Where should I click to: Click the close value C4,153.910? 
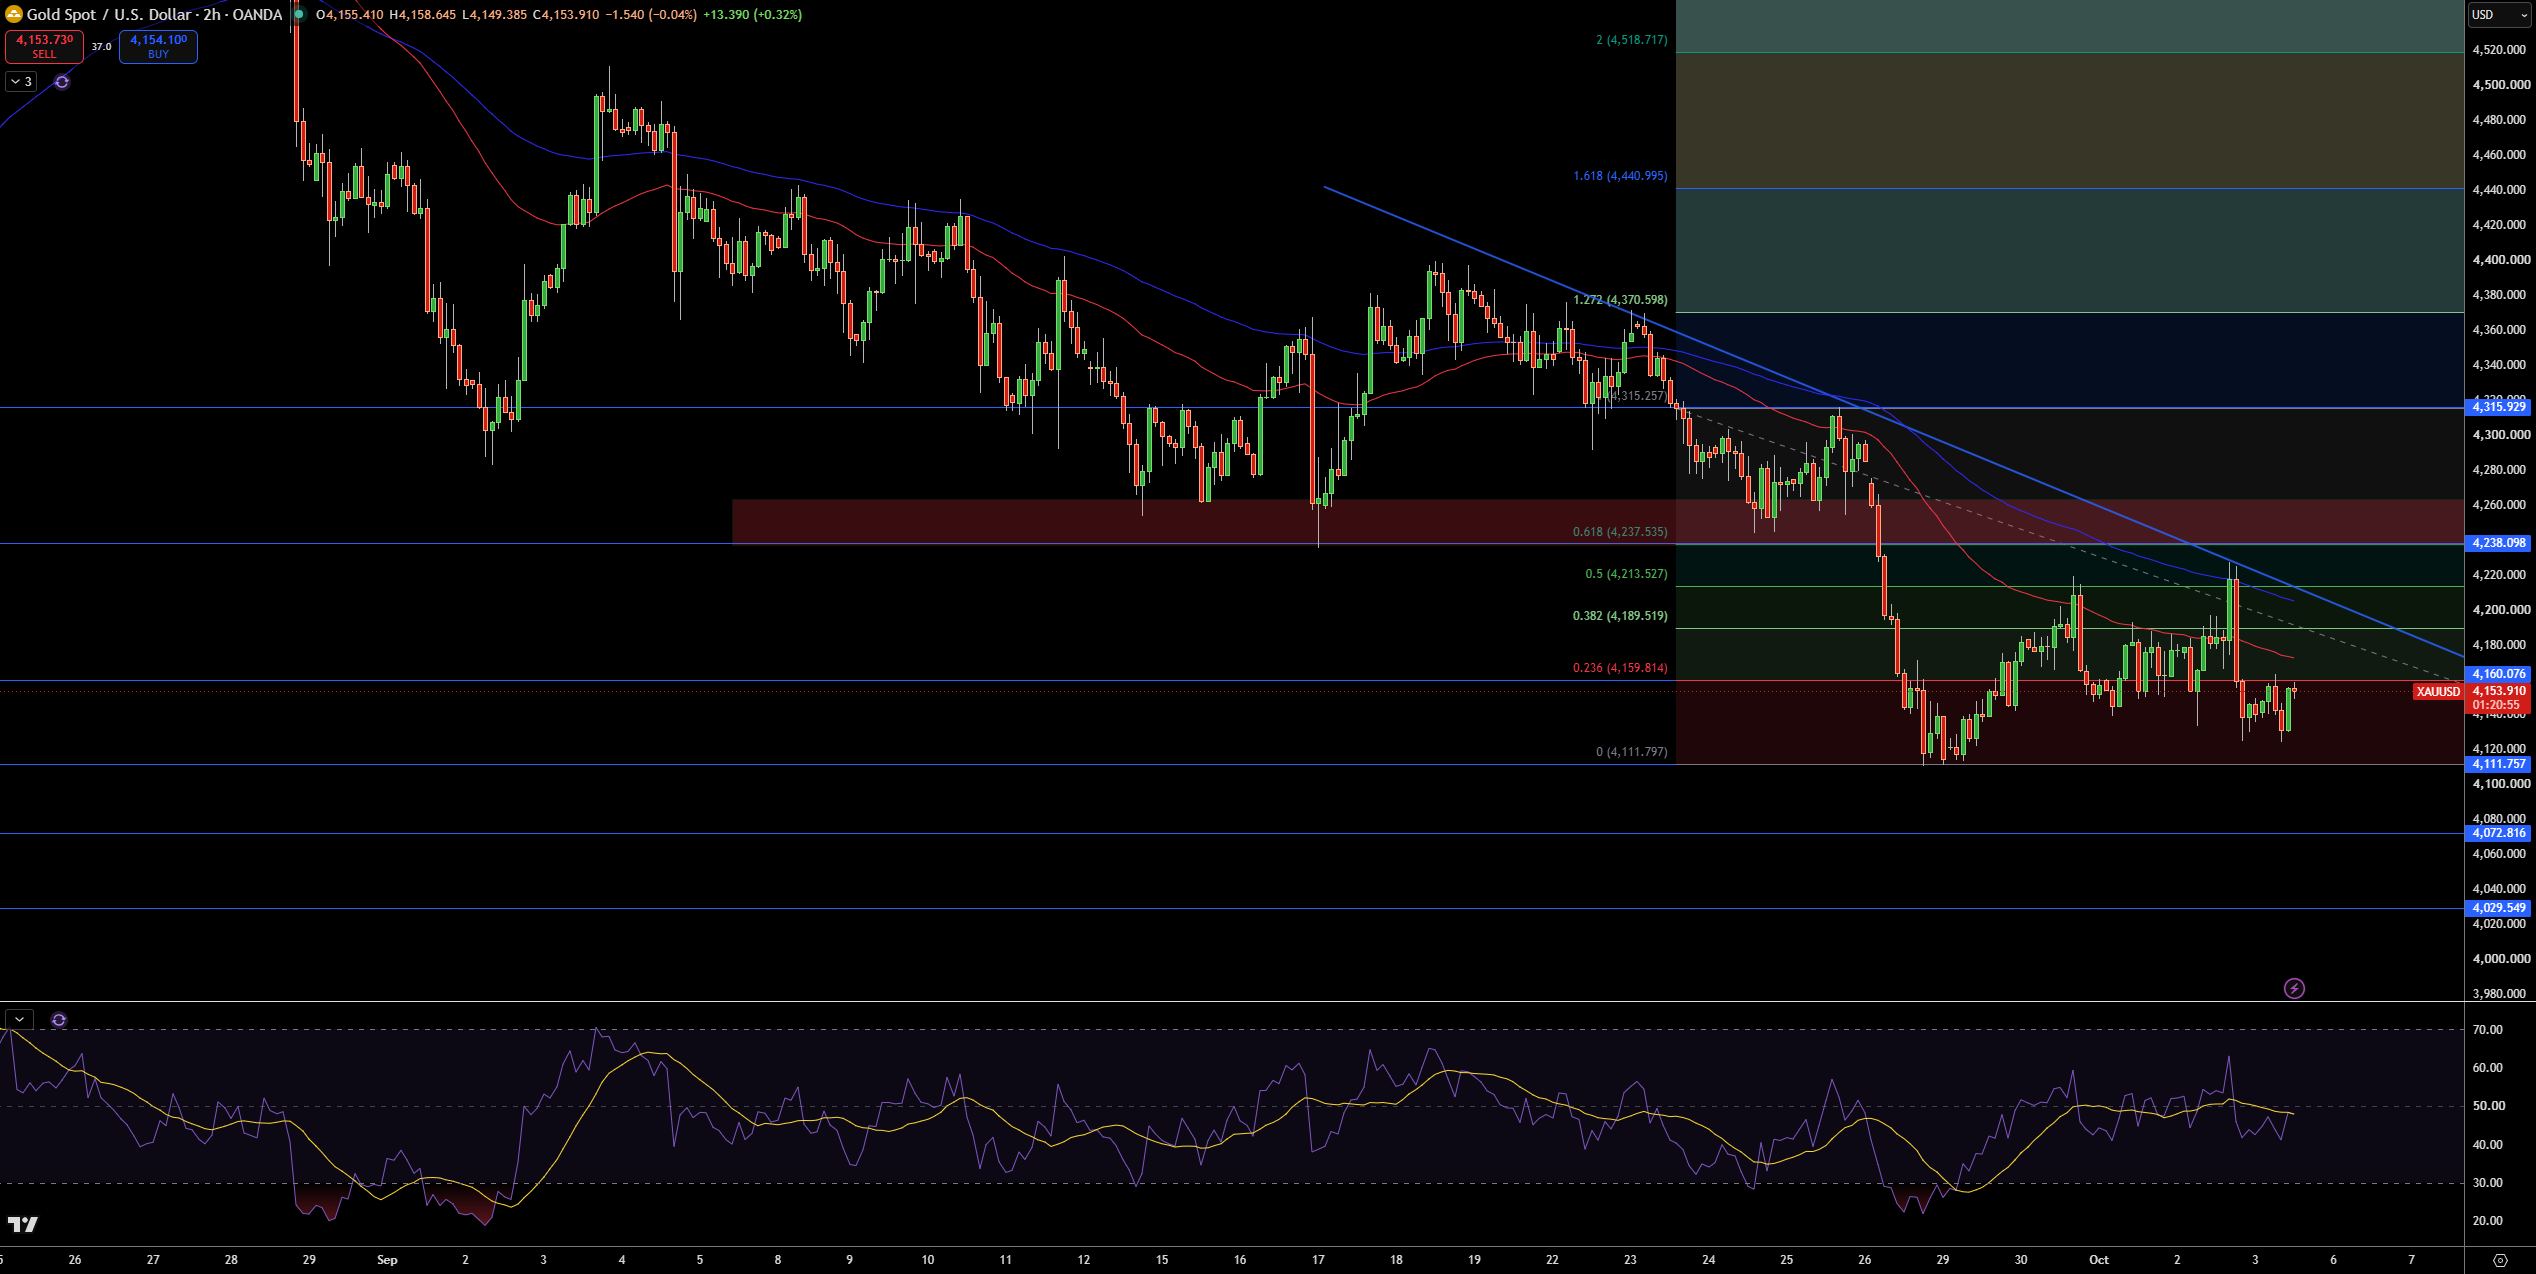click(566, 15)
